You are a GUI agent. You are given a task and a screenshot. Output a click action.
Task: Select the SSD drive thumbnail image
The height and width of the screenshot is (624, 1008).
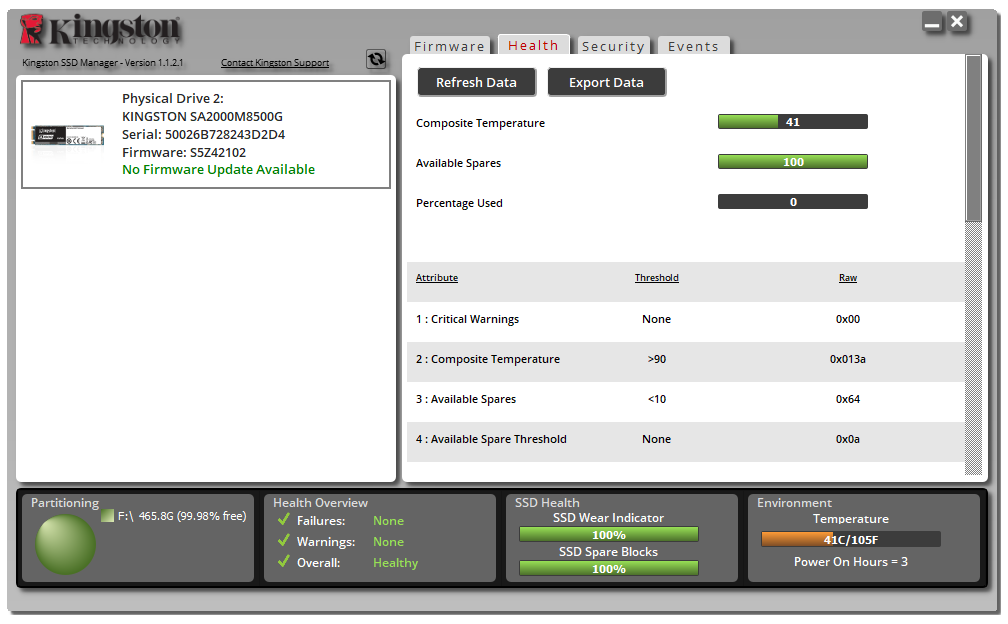click(x=68, y=135)
